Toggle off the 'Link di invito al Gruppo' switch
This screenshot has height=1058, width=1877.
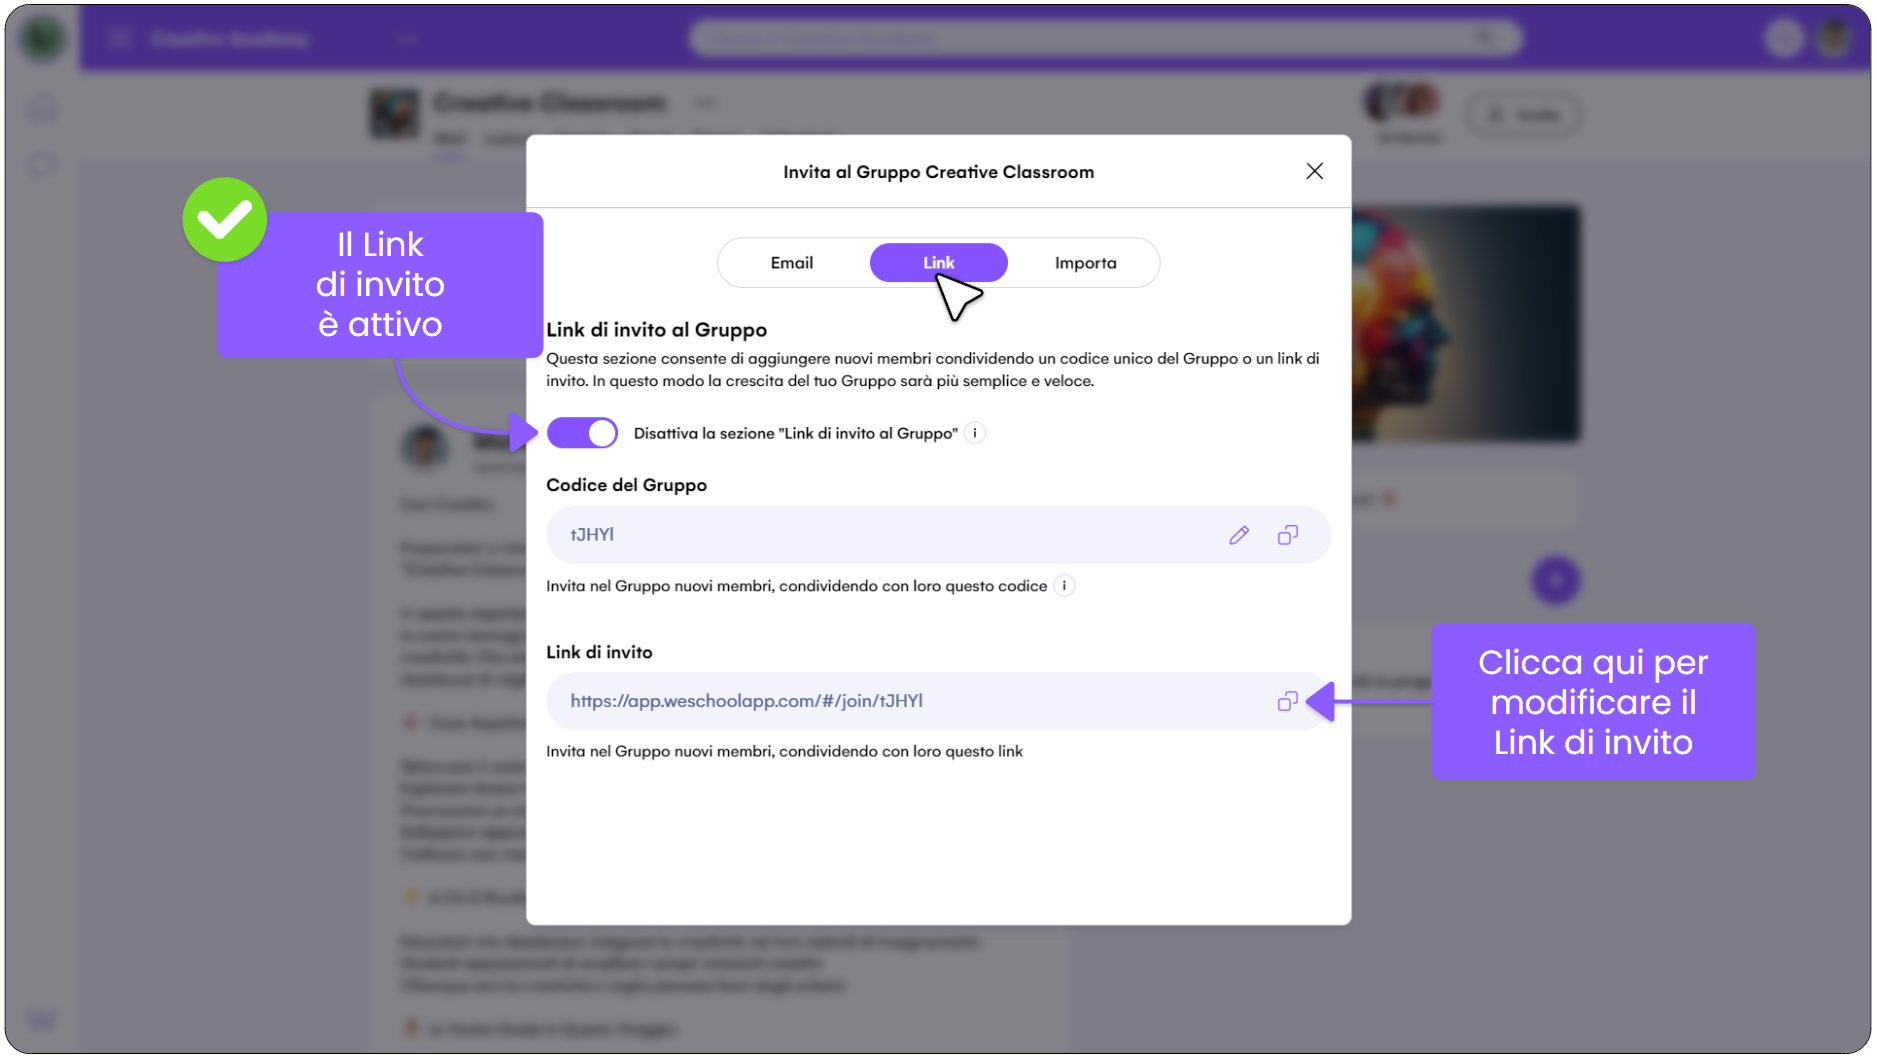click(582, 433)
